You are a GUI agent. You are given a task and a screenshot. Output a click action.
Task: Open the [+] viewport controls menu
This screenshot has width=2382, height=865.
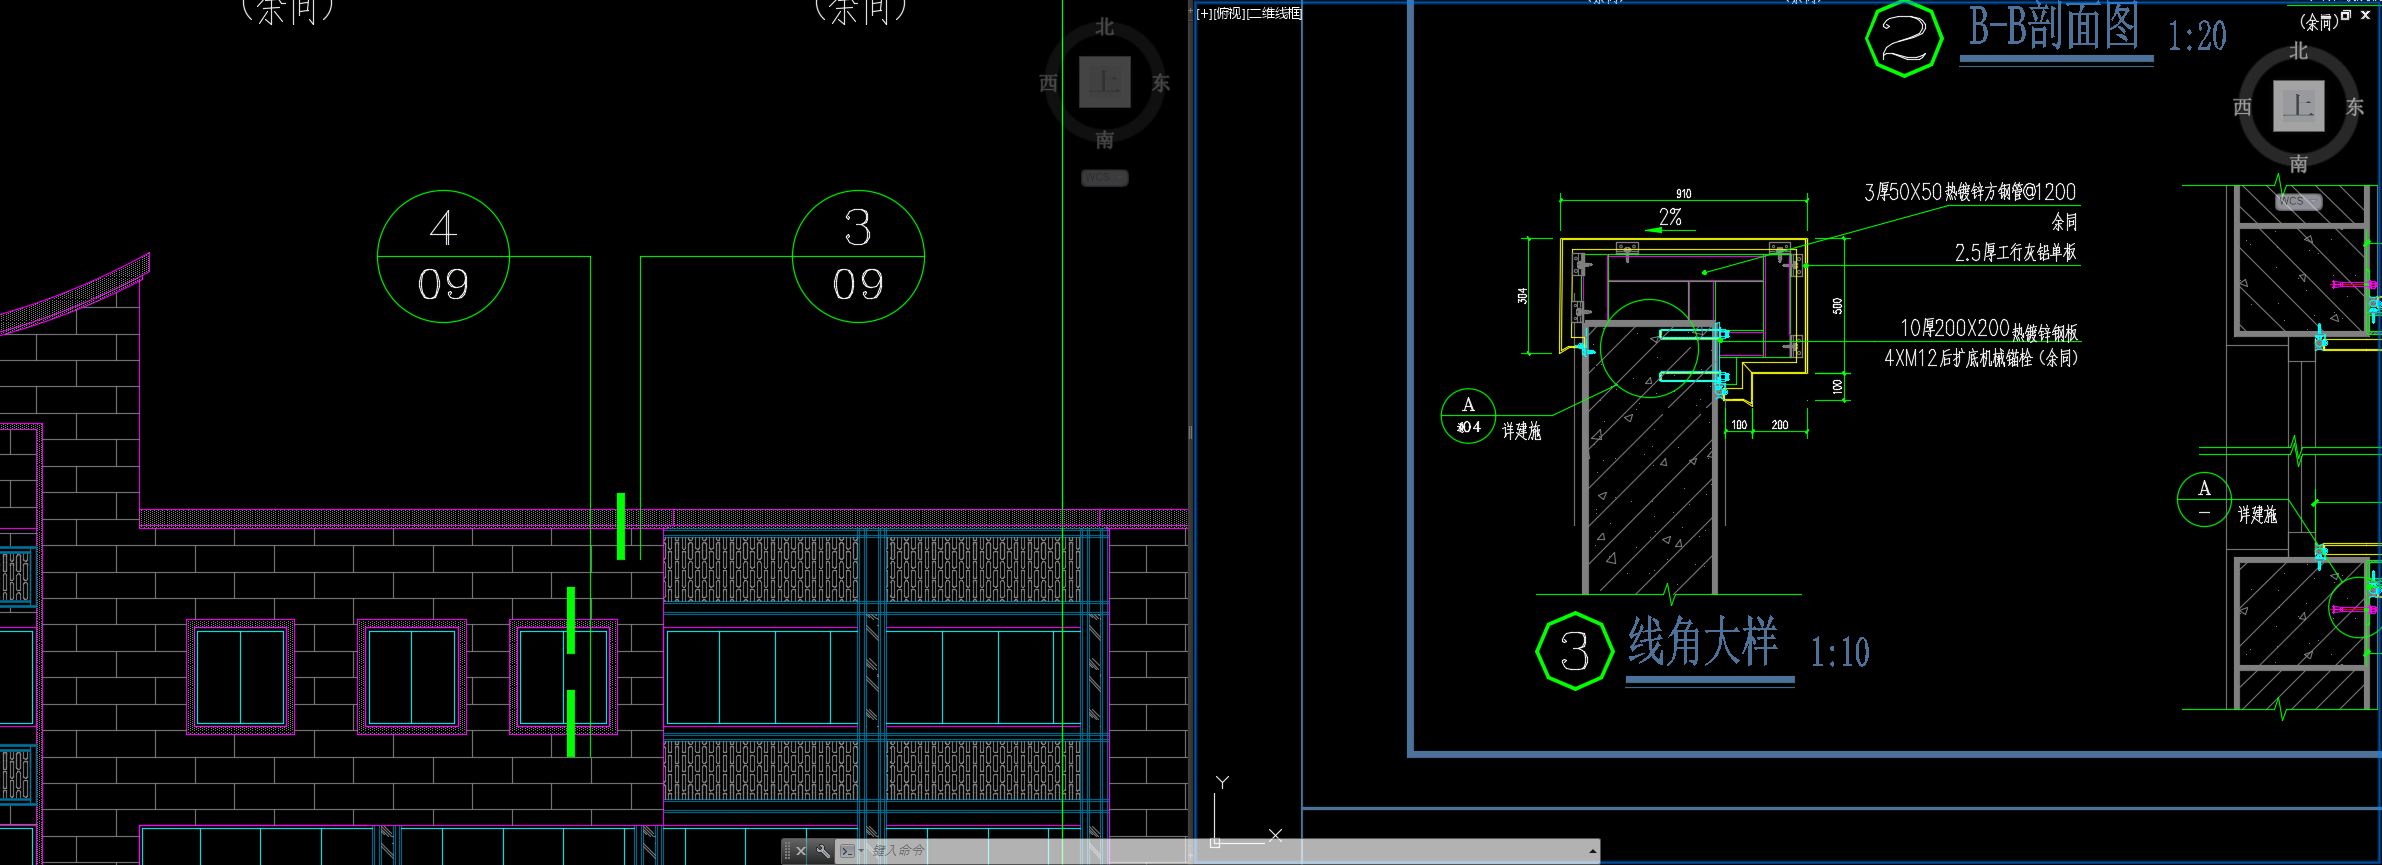point(1204,13)
